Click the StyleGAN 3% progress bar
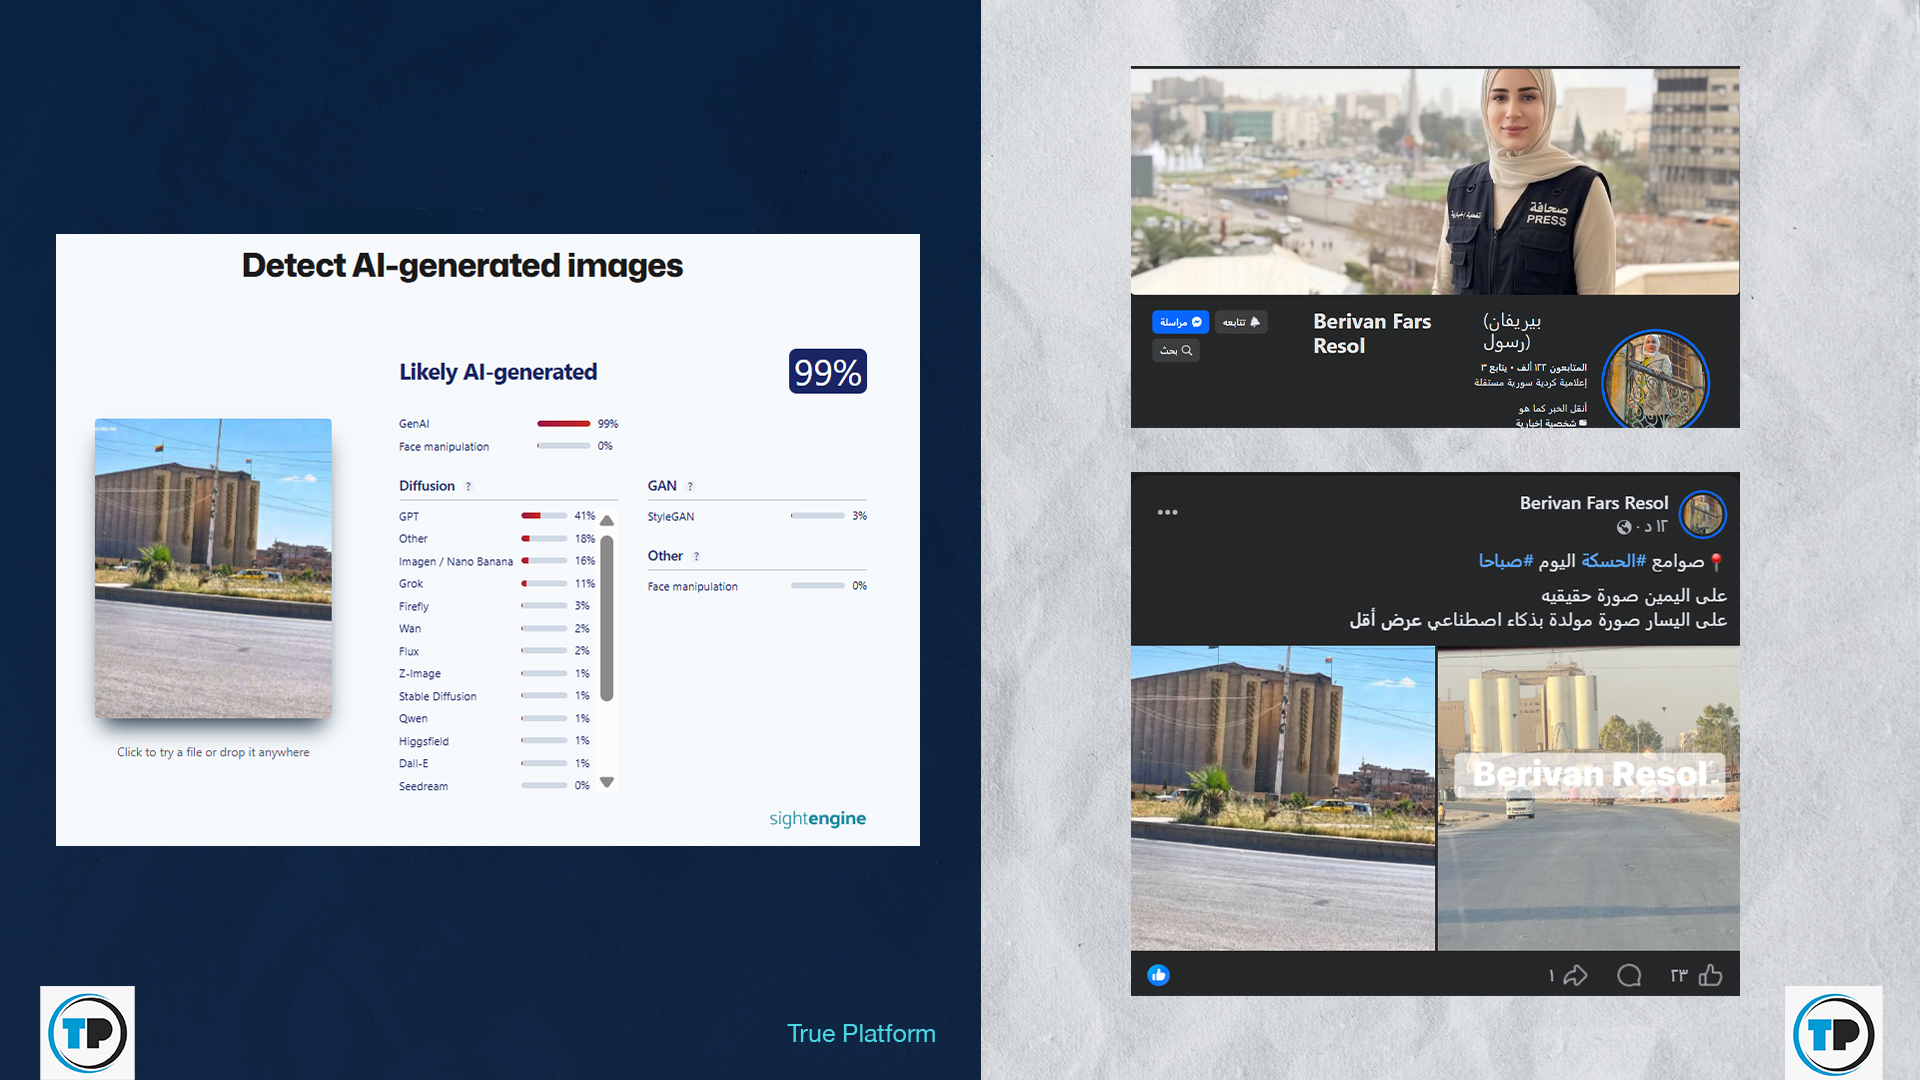 [818, 516]
